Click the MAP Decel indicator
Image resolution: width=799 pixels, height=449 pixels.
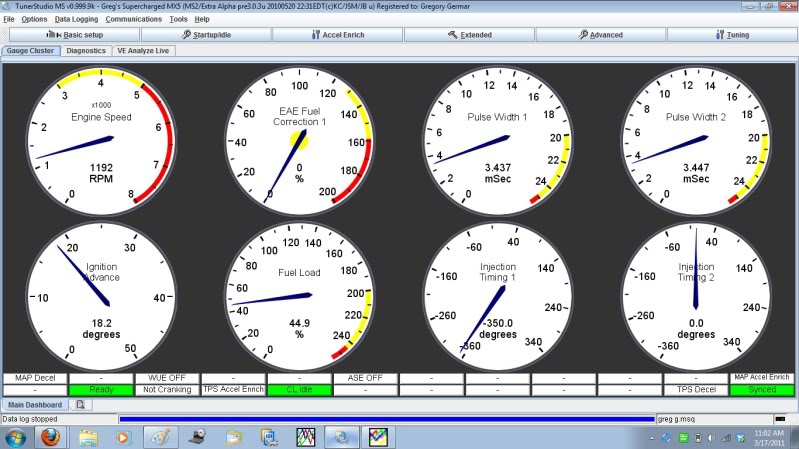click(x=35, y=378)
